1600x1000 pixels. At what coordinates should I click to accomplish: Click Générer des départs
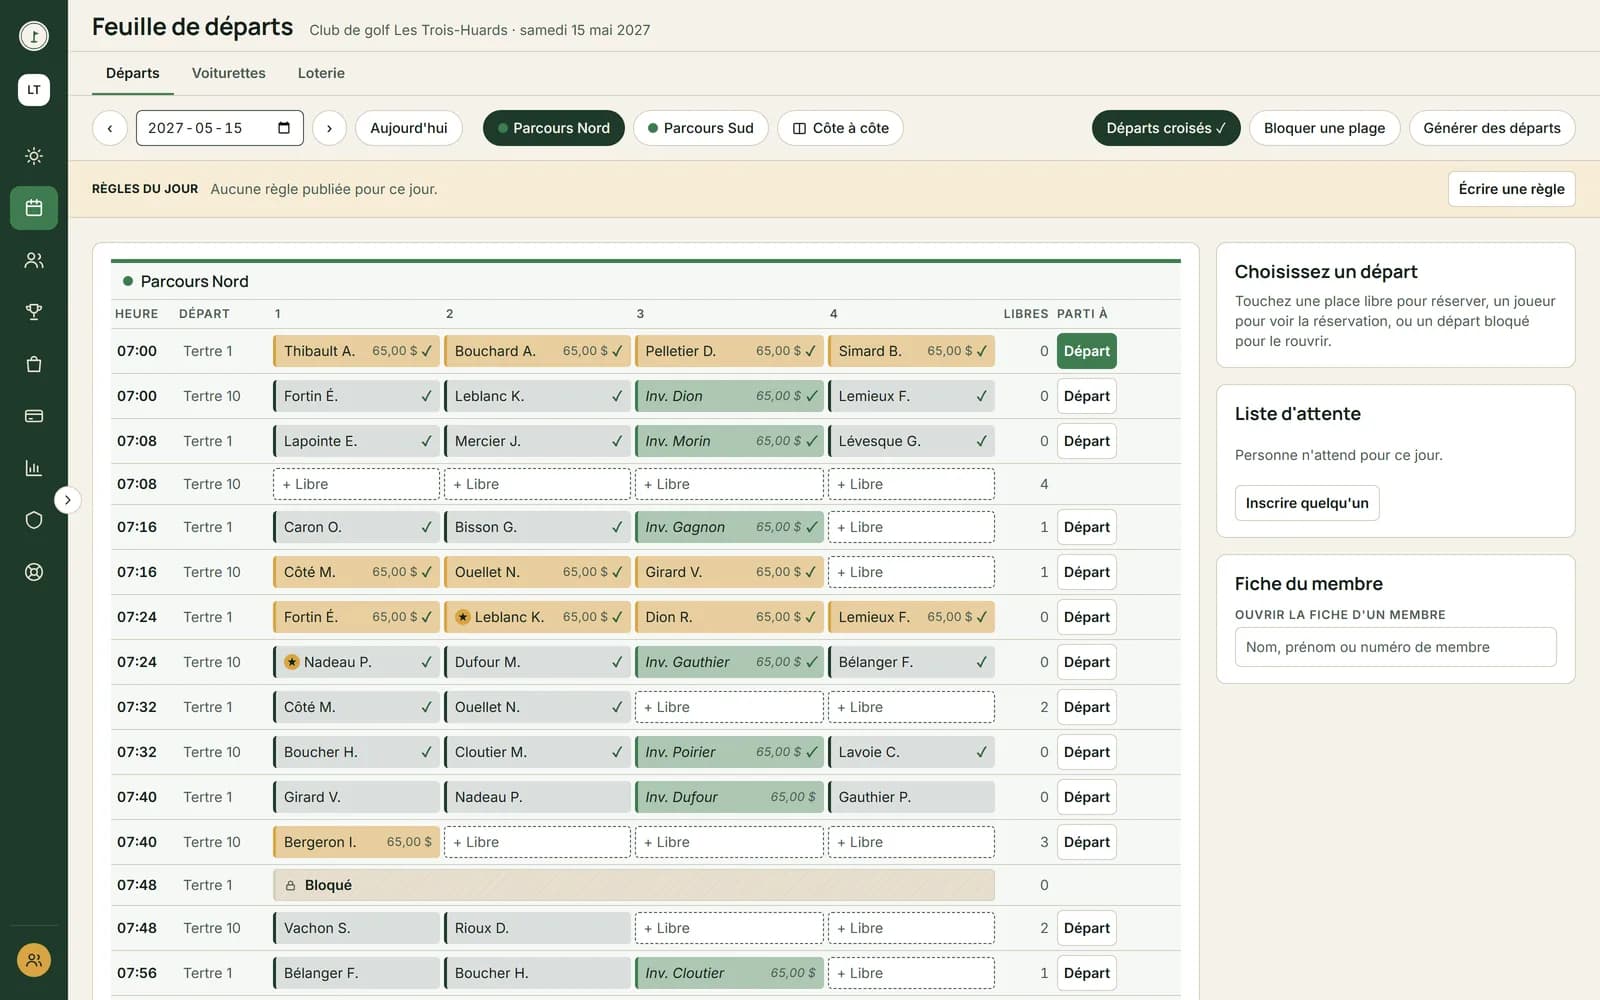pyautogui.click(x=1492, y=128)
